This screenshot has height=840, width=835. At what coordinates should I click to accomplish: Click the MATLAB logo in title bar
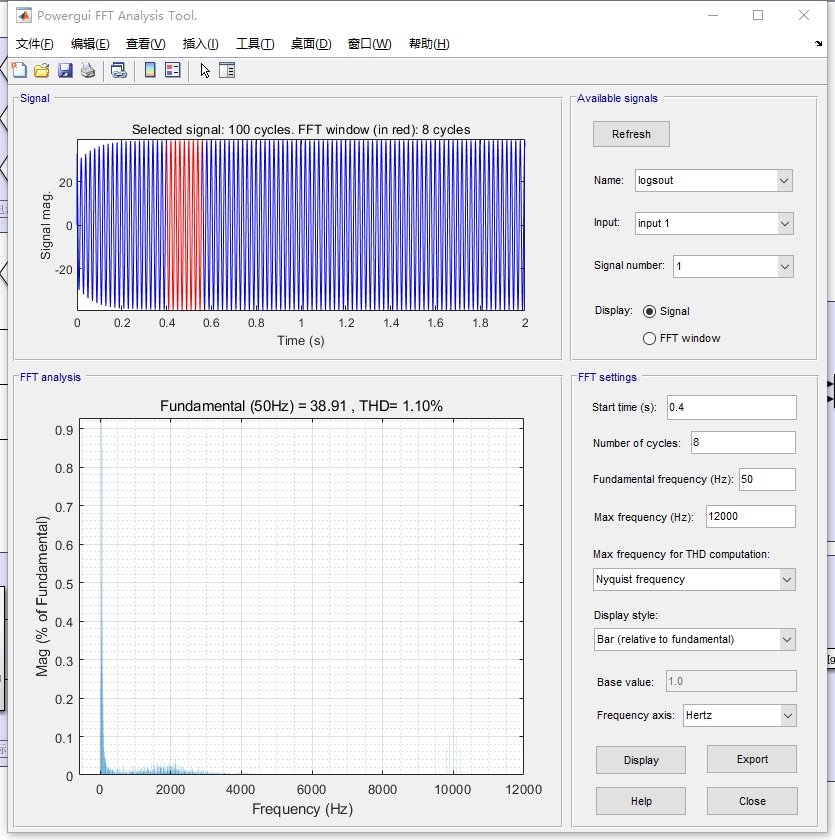pos(24,16)
